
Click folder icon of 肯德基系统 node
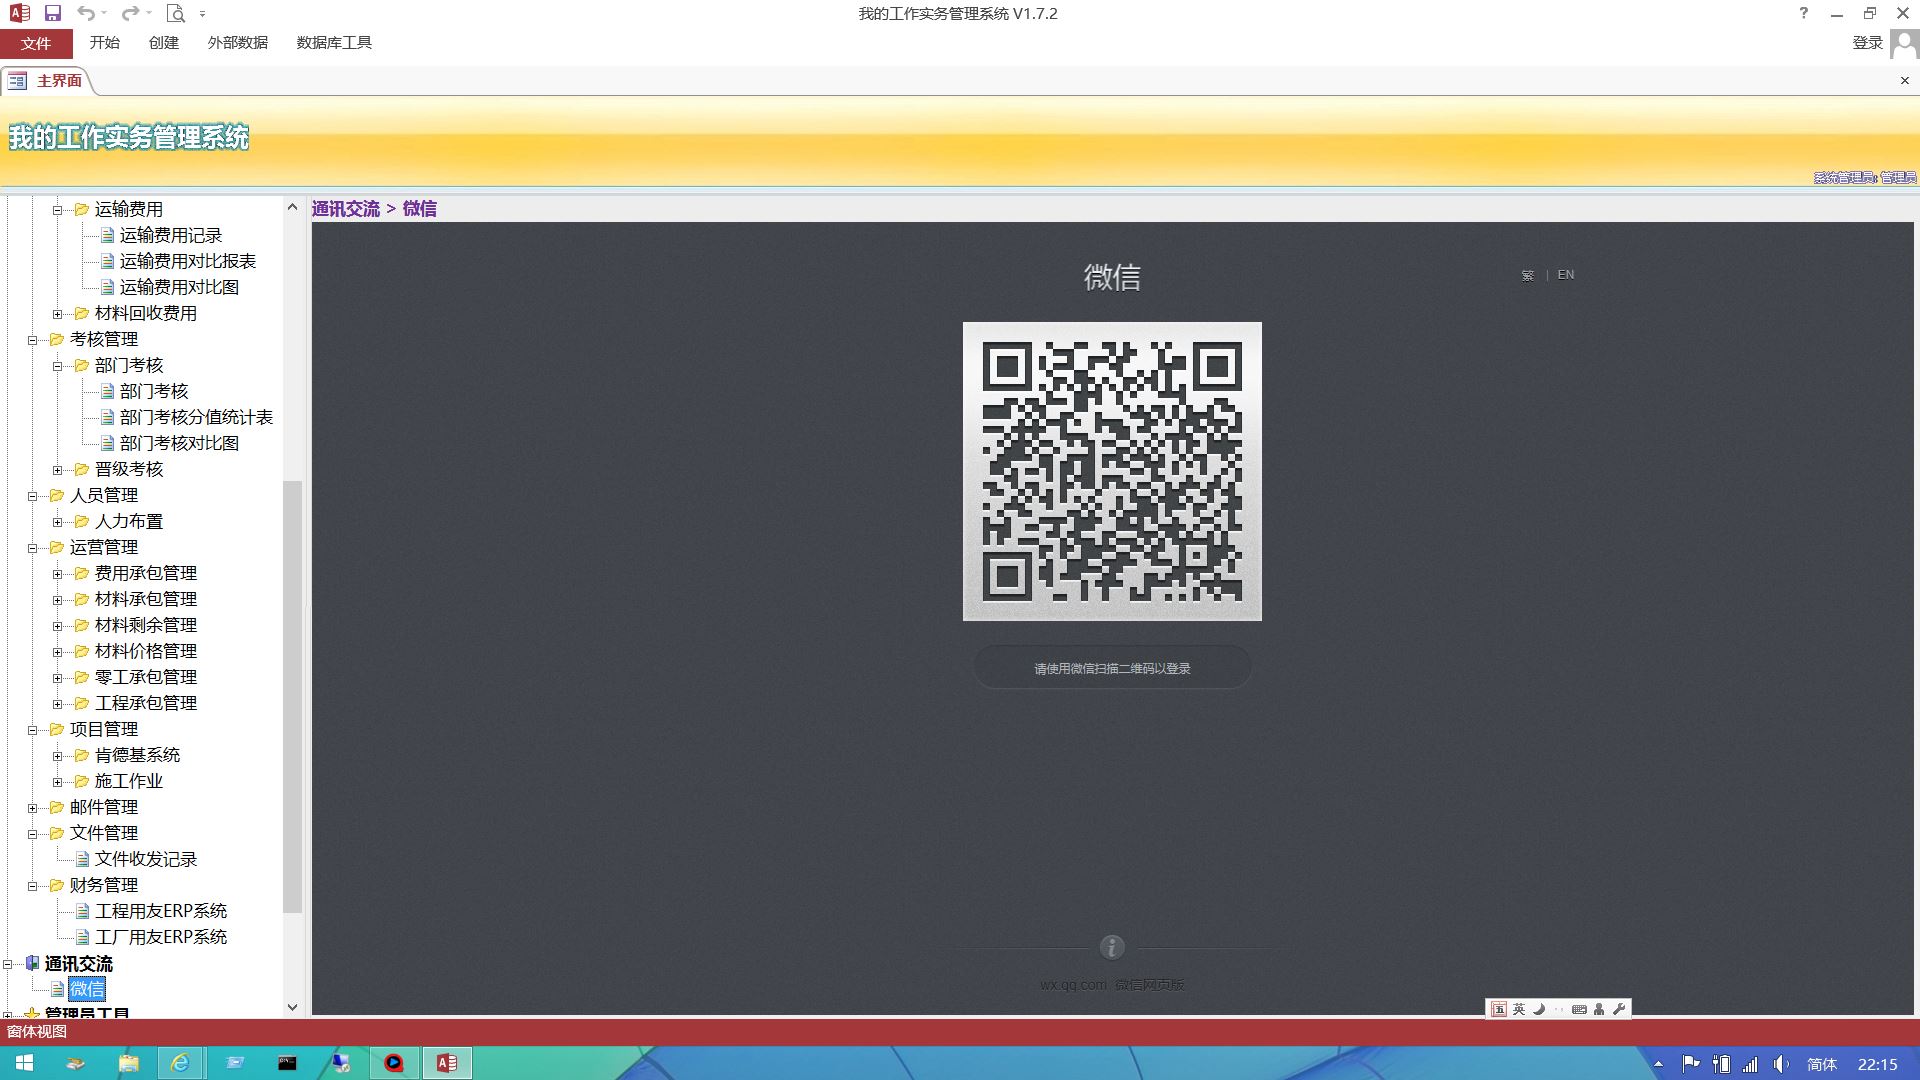click(x=82, y=755)
